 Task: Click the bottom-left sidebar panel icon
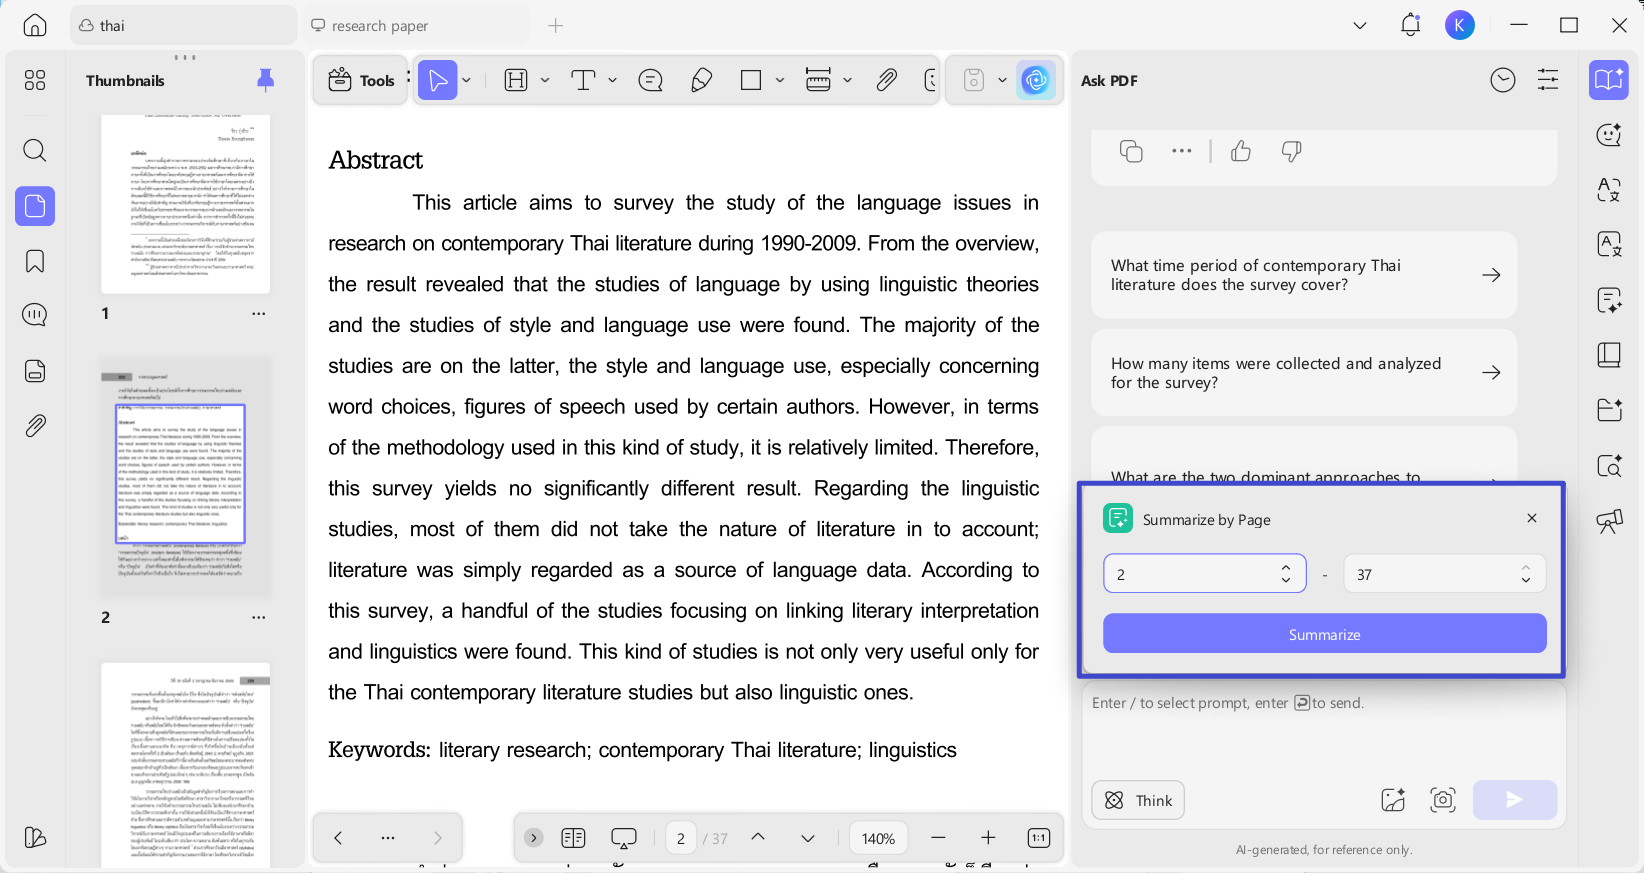35,837
